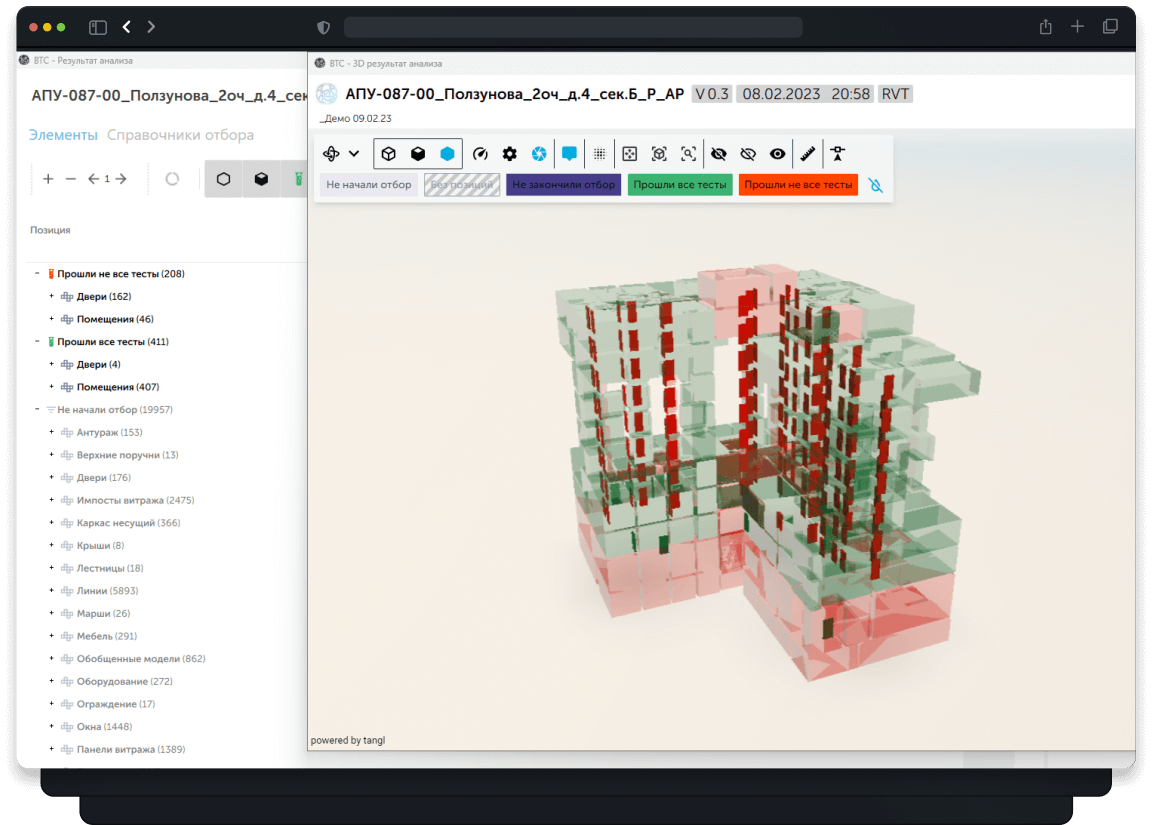This screenshot has height=825, width=1153.
Task: Toggle the dotted grid icon
Action: pyautogui.click(x=599, y=154)
